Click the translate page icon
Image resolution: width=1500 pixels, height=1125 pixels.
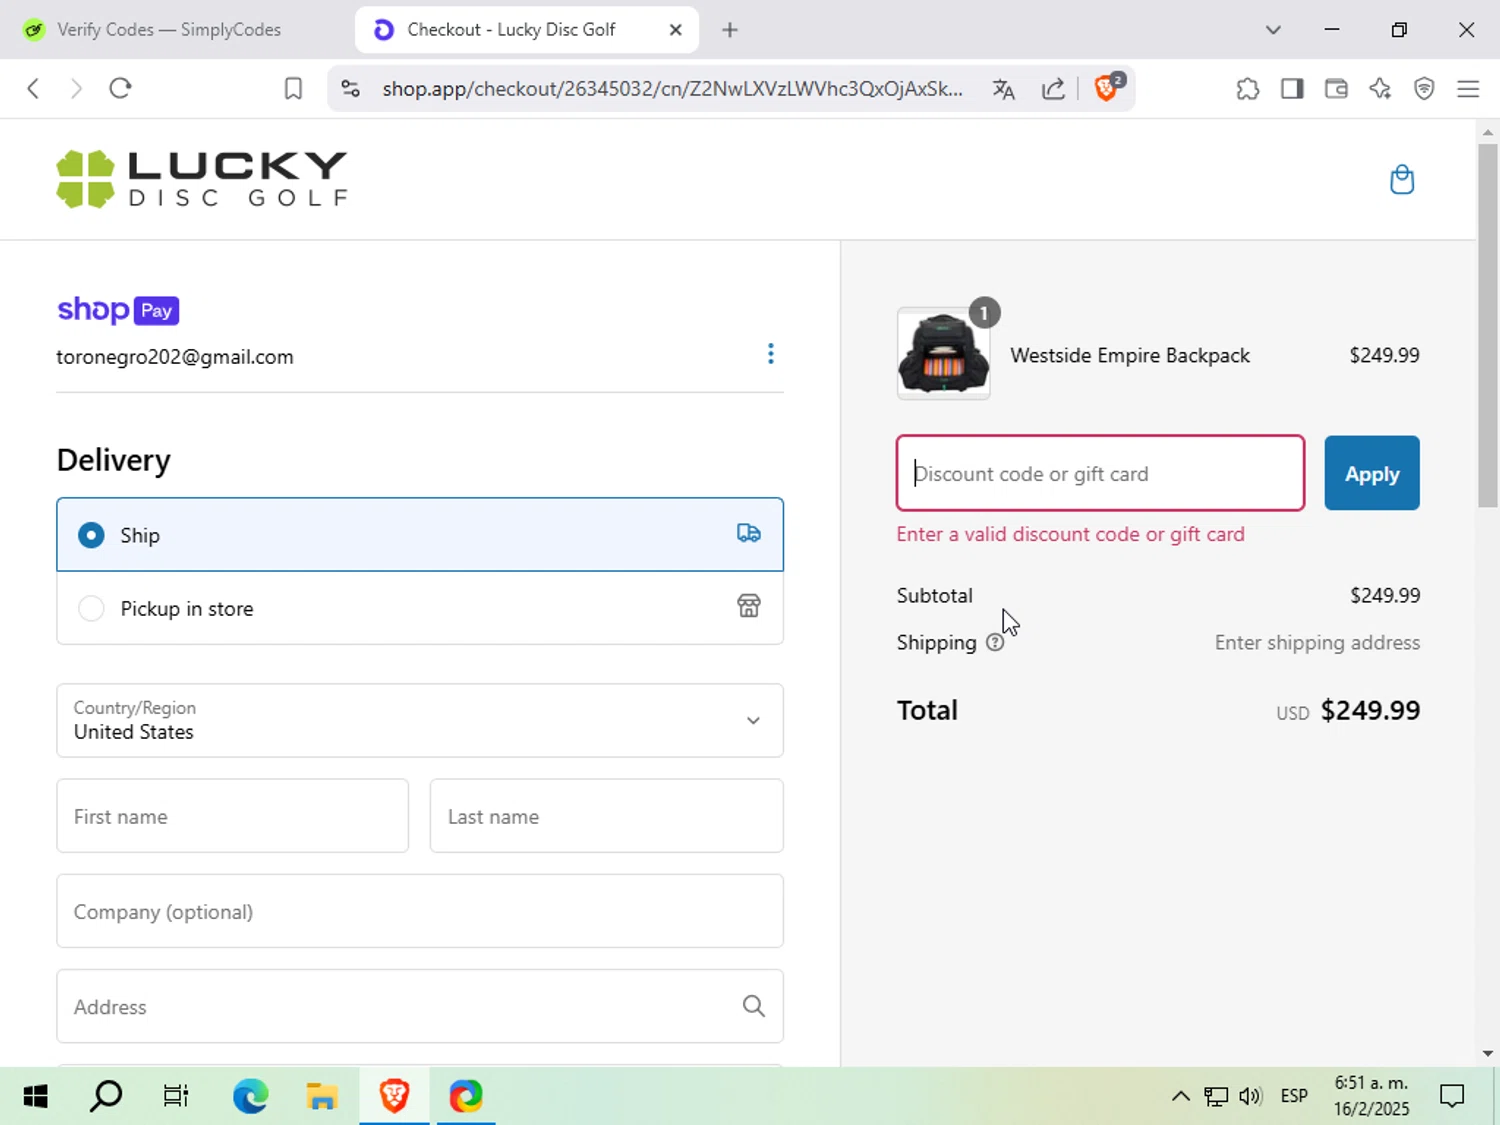tap(1004, 89)
